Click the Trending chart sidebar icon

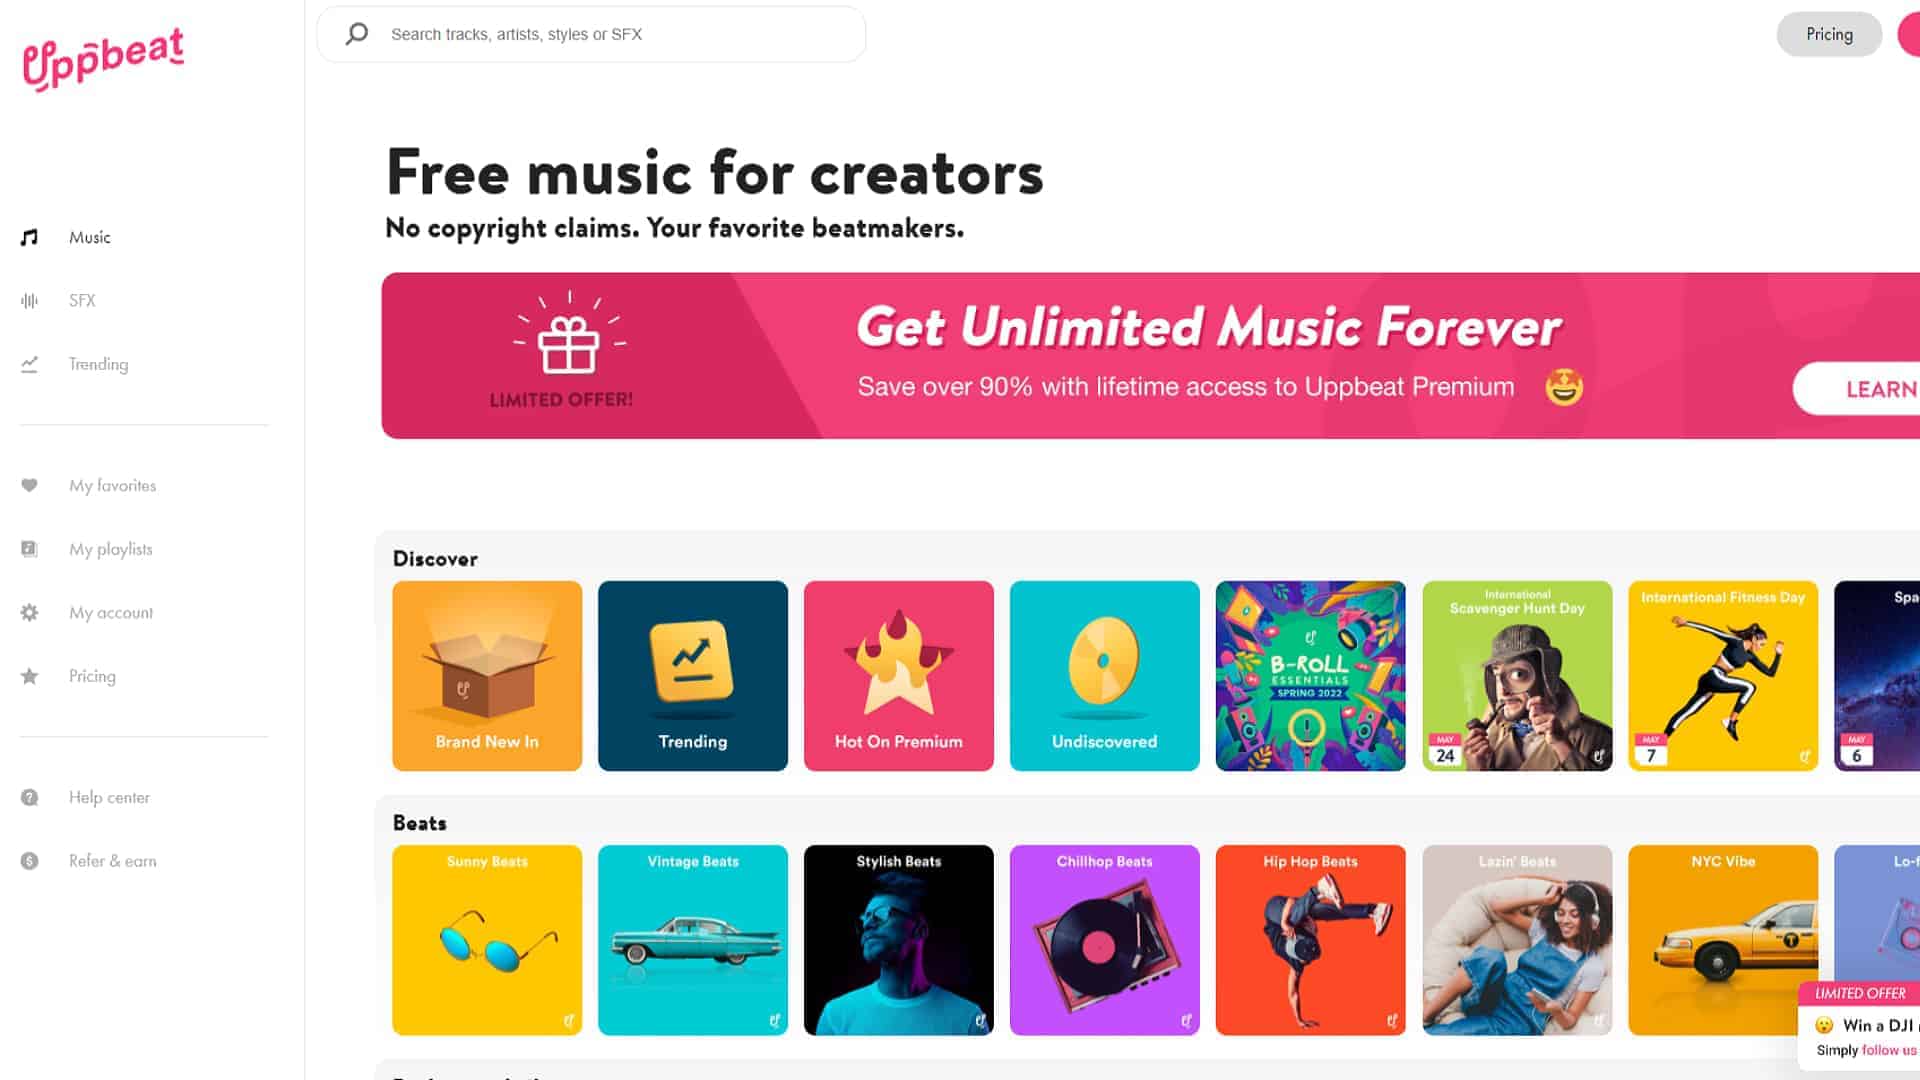tap(30, 364)
